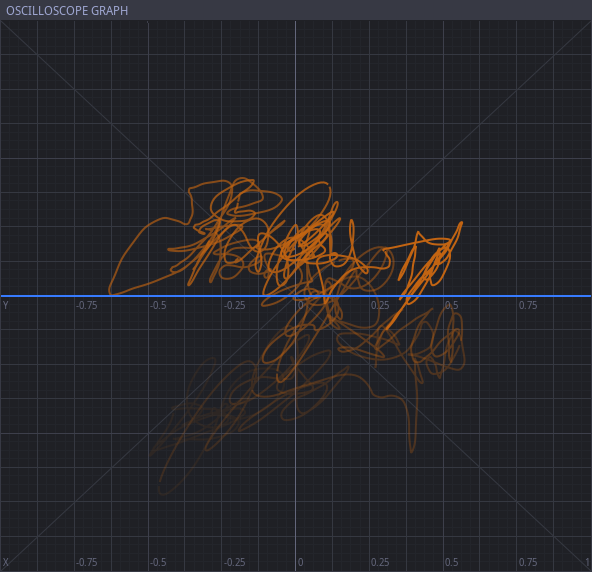
Task: Click the 0.25 label on Y axis row
Action: click(x=380, y=305)
